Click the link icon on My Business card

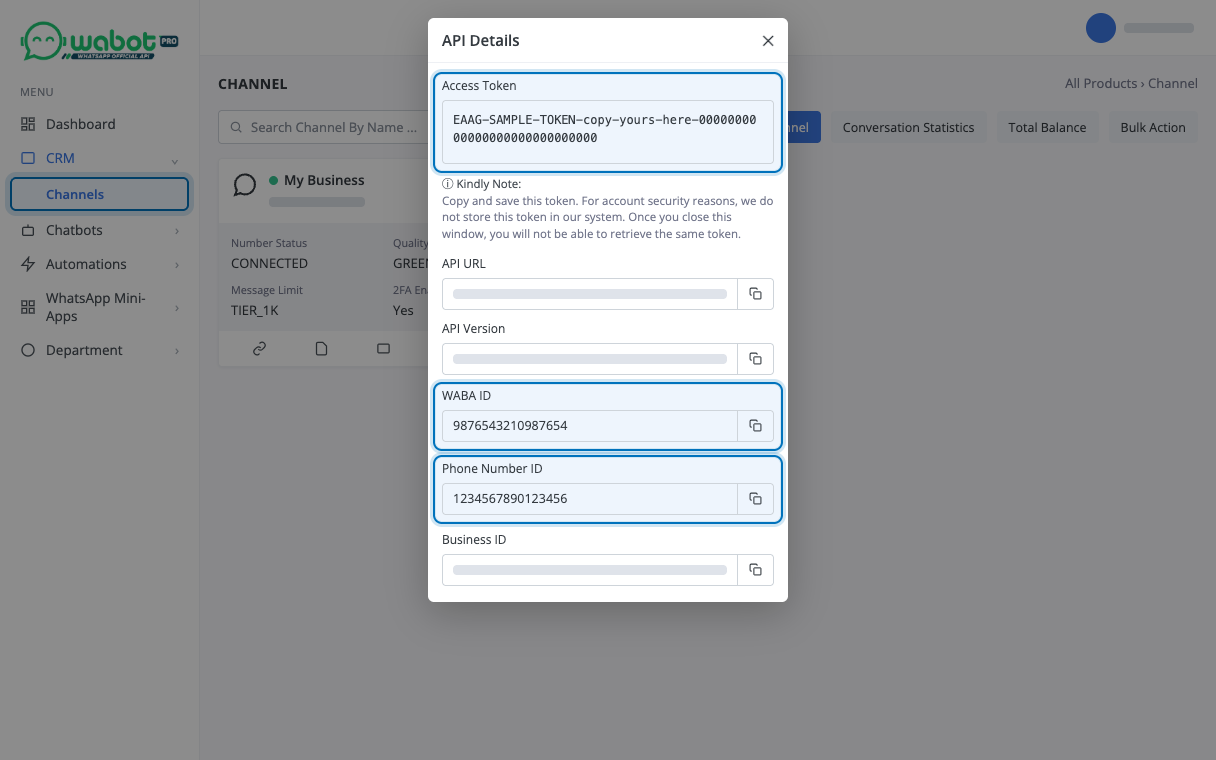259,349
